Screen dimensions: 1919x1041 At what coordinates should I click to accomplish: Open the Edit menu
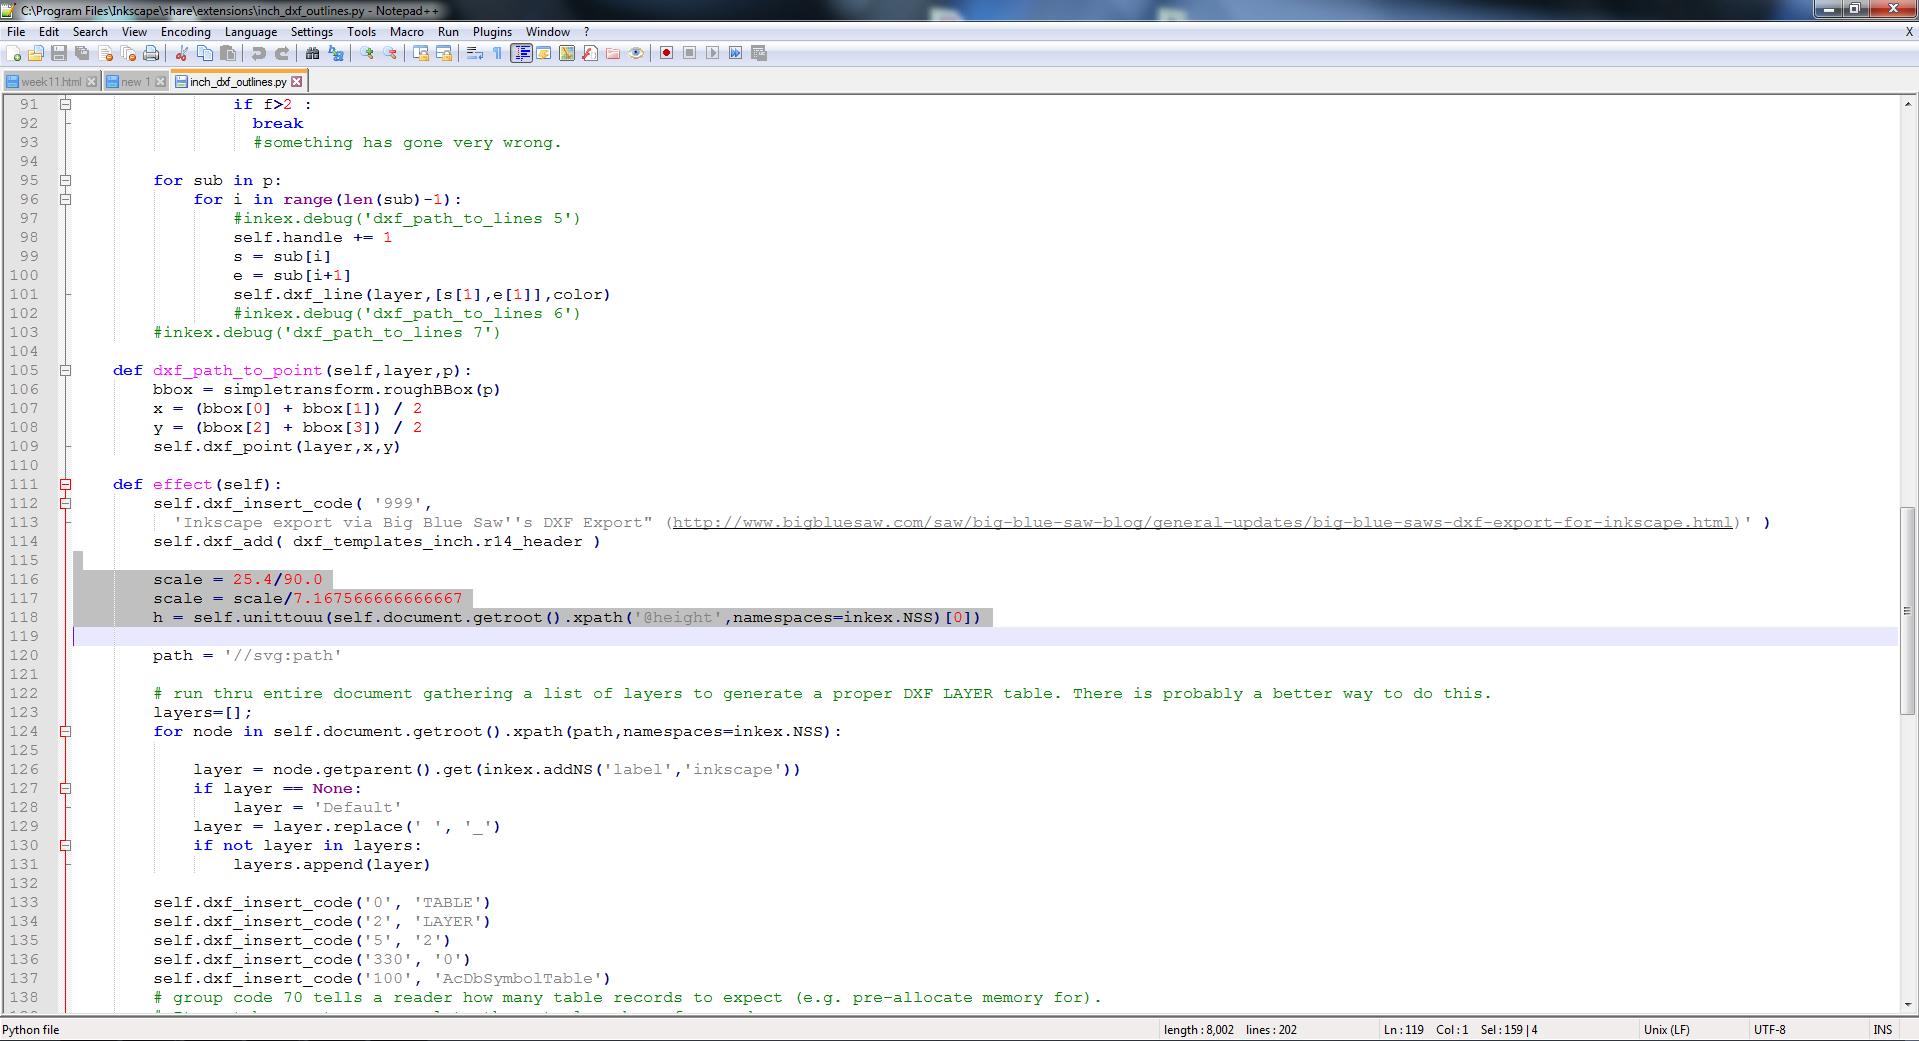(49, 32)
